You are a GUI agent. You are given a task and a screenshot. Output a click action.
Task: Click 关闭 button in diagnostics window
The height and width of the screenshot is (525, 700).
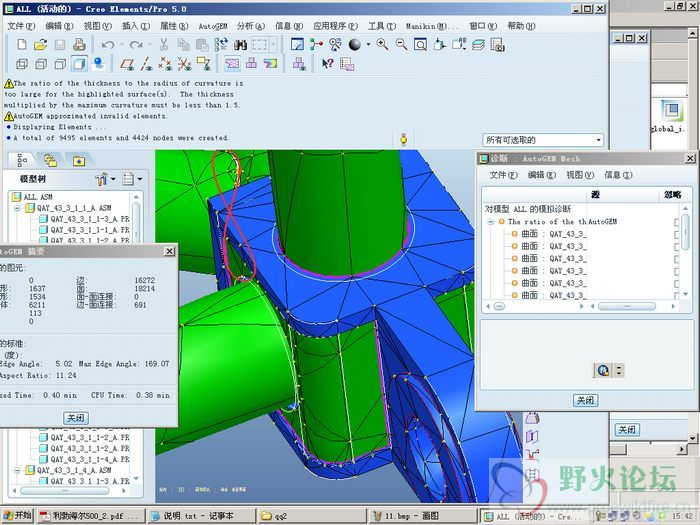(585, 400)
